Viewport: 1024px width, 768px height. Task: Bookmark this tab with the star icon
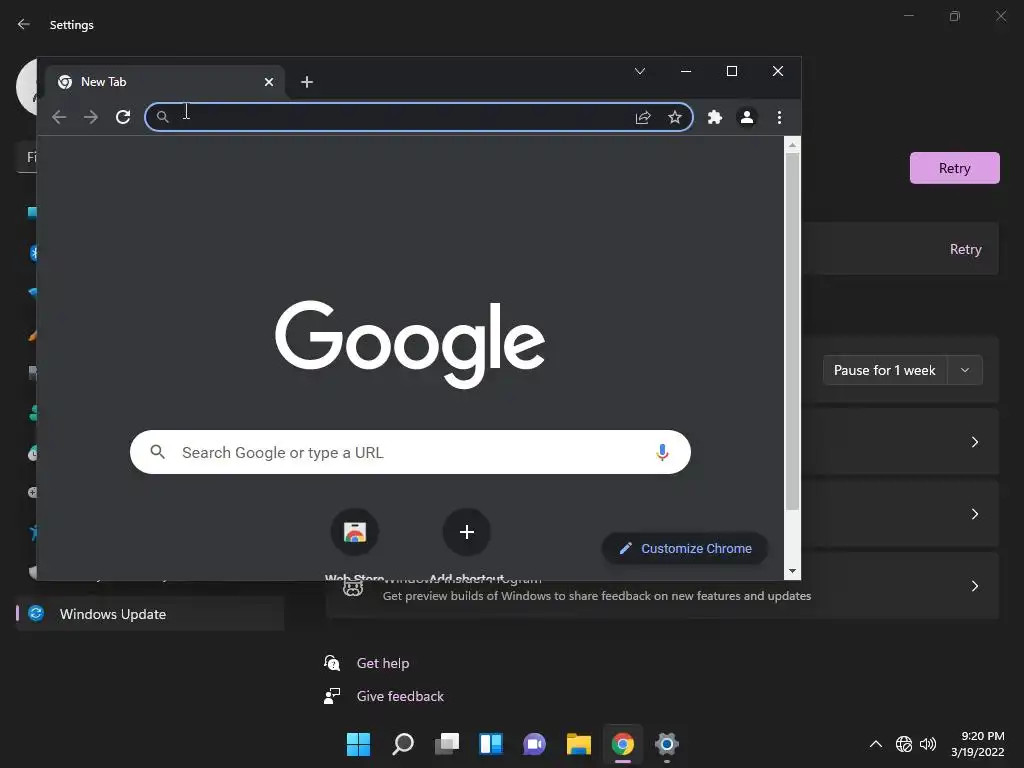click(675, 117)
